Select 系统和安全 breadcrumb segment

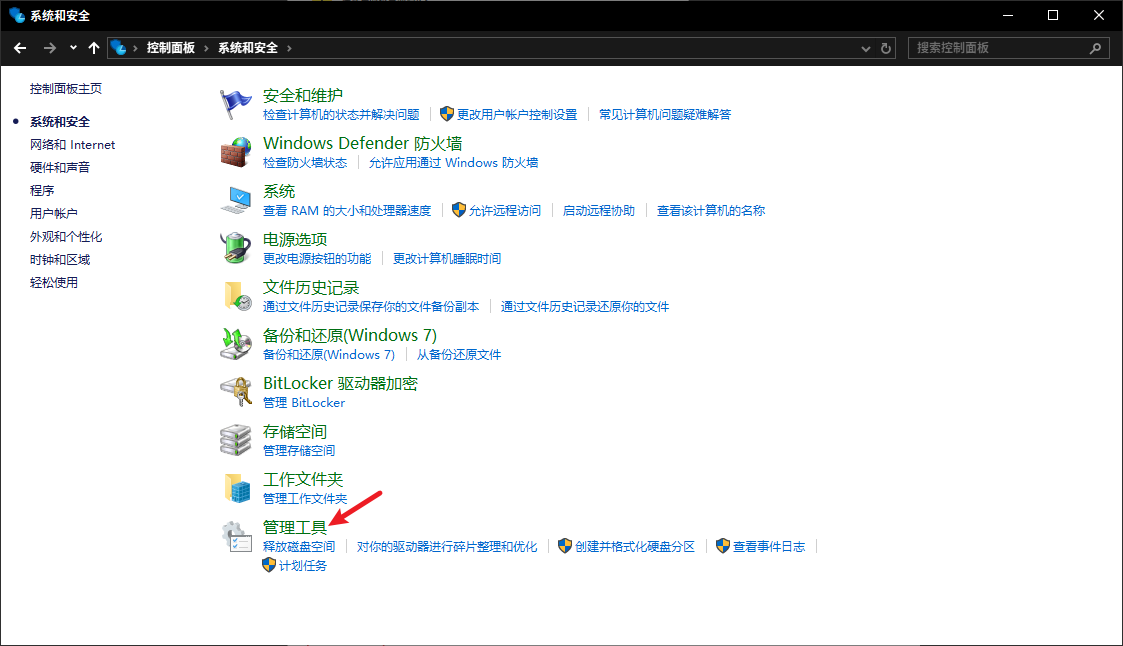(x=248, y=48)
